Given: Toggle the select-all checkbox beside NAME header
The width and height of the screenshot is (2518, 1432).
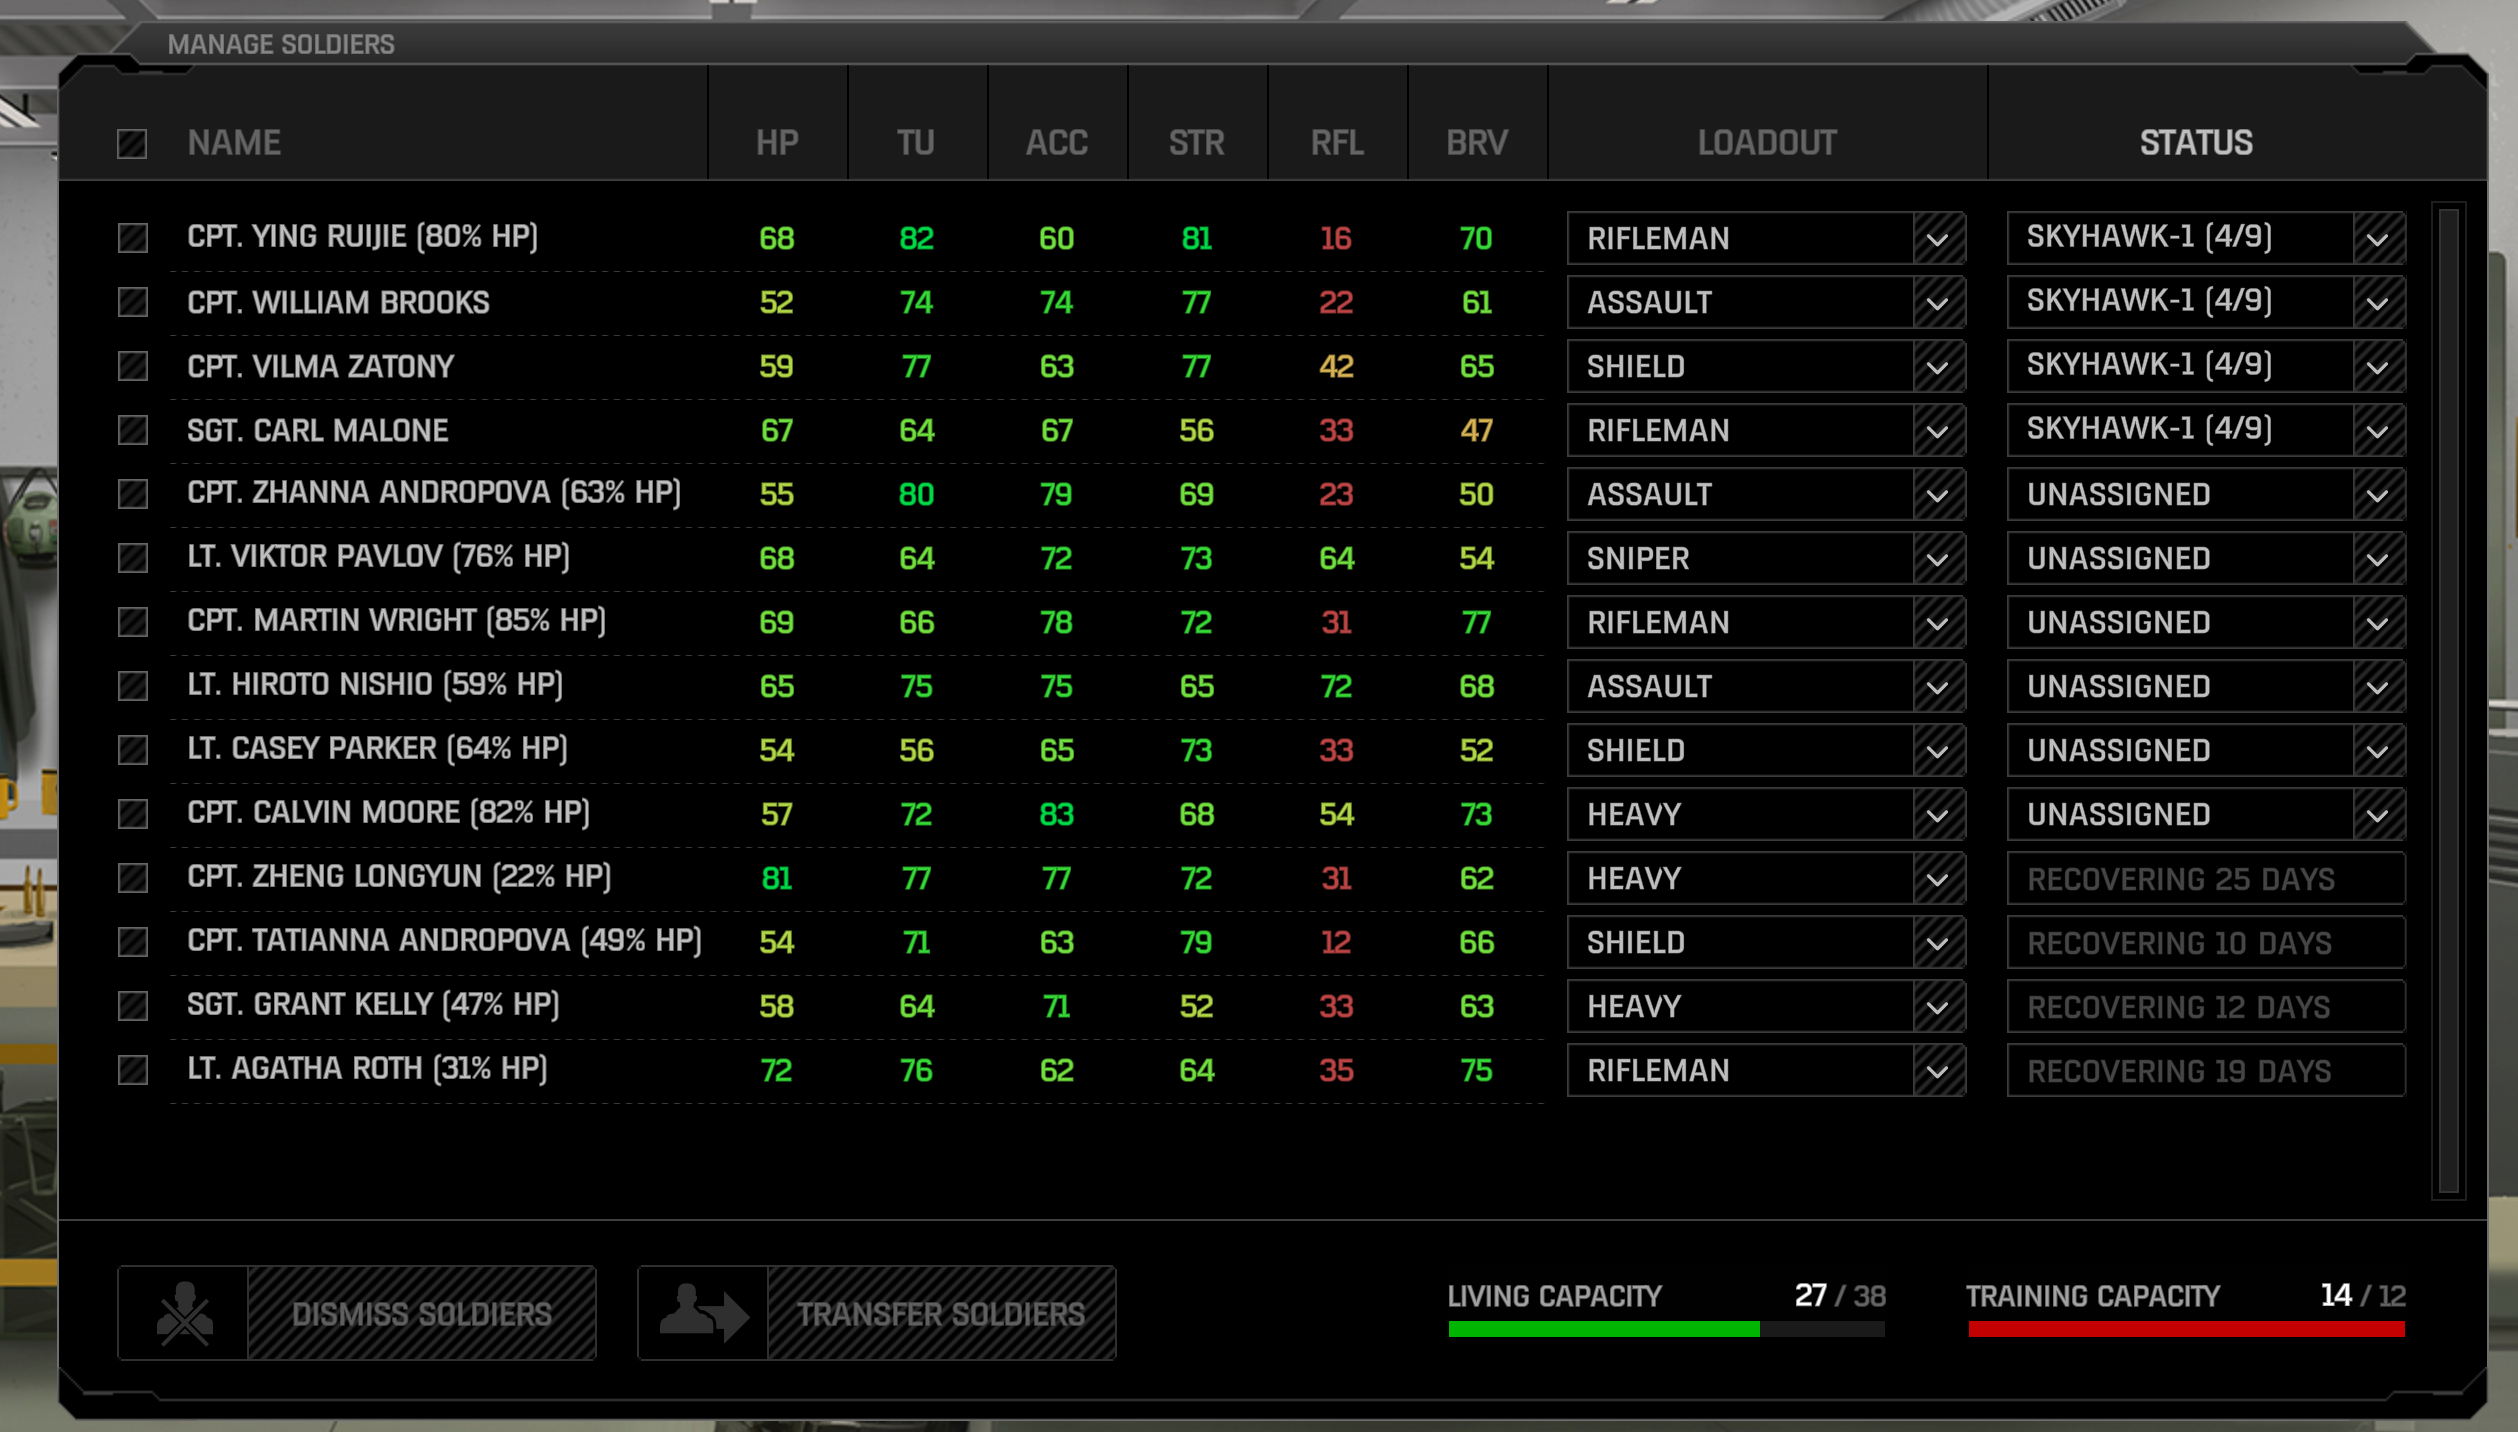Looking at the screenshot, I should tap(132, 144).
